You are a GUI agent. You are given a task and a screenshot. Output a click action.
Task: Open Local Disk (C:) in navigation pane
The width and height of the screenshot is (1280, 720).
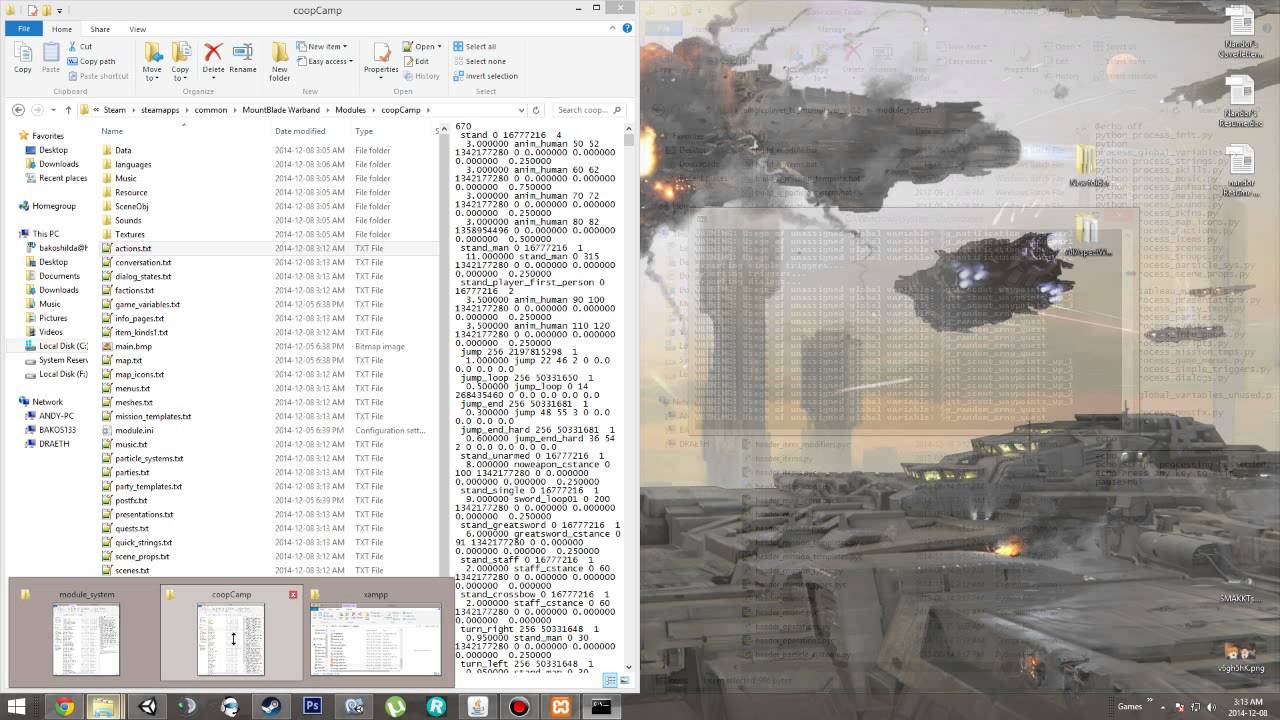point(55,346)
